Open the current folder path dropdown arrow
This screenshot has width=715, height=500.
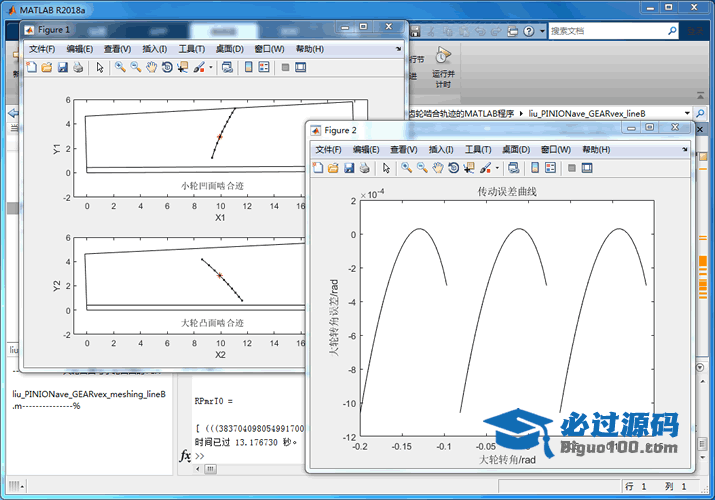[687, 113]
